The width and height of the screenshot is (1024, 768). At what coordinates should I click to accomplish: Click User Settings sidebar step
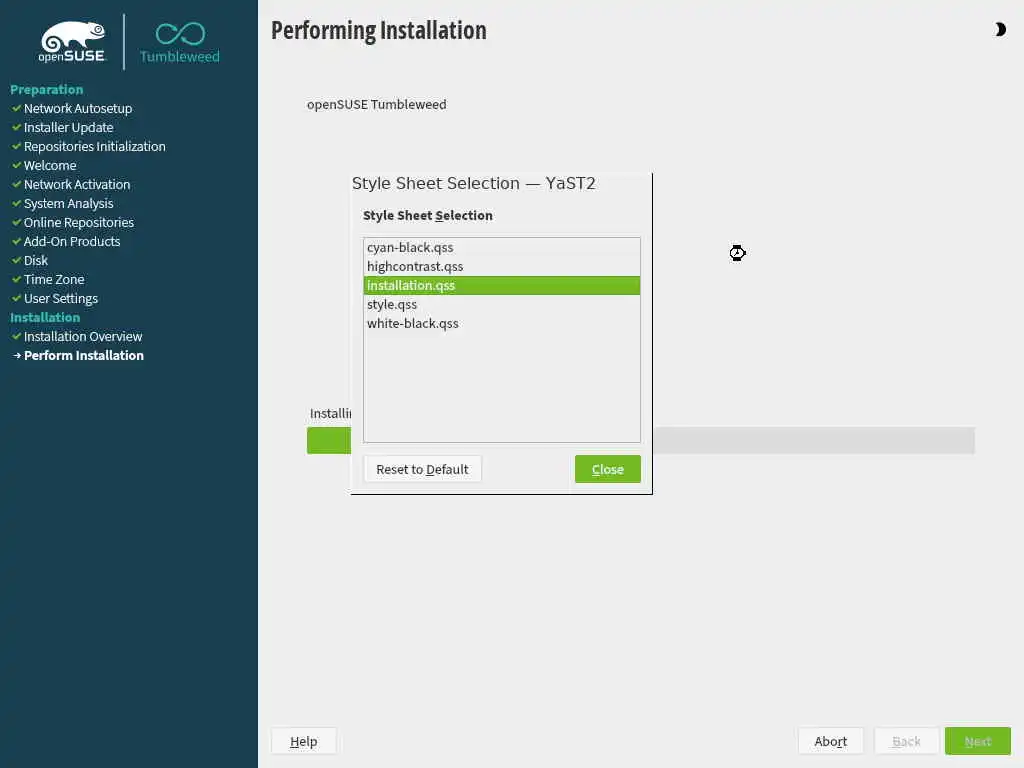tap(61, 298)
